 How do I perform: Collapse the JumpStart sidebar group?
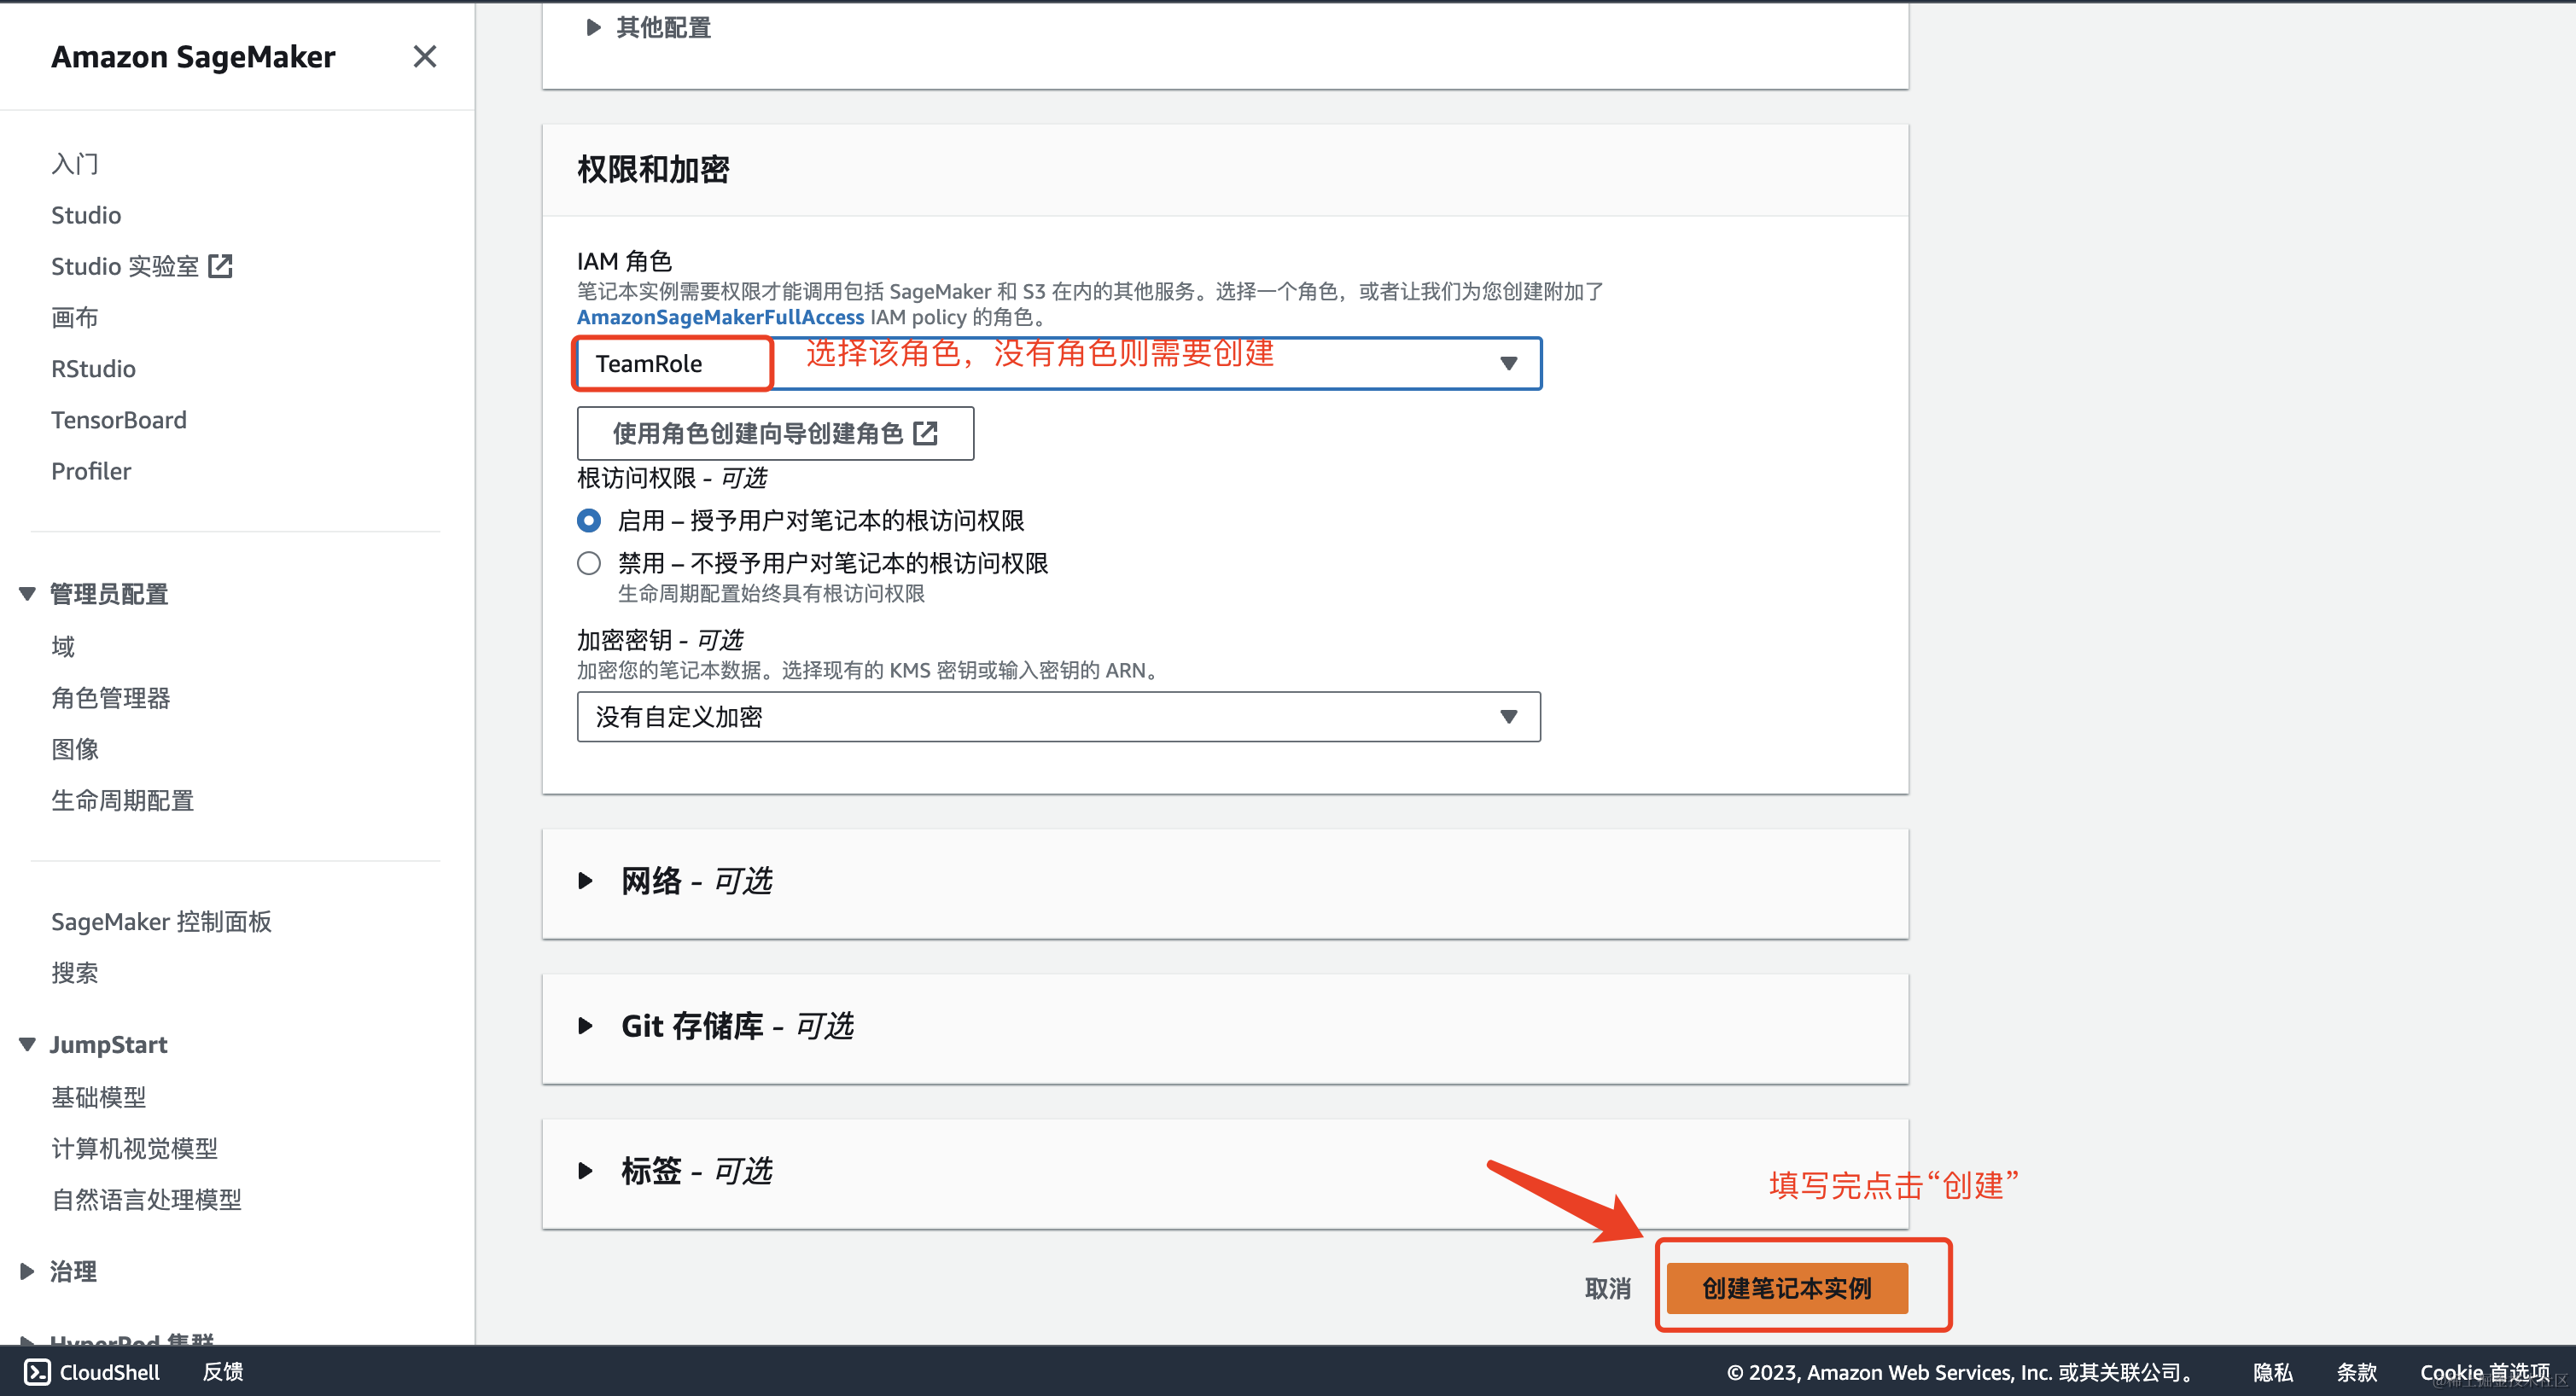[x=28, y=1045]
